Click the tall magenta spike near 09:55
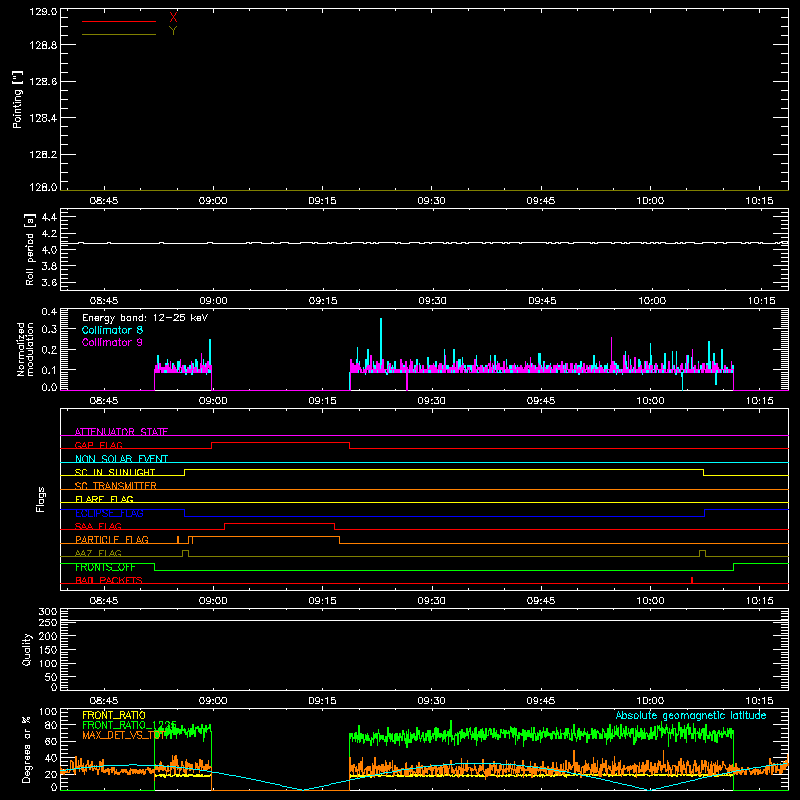 coord(611,352)
